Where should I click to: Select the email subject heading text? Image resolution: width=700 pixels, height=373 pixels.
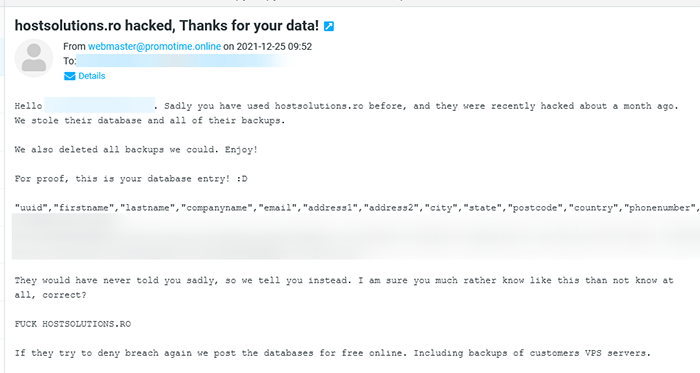coord(167,26)
